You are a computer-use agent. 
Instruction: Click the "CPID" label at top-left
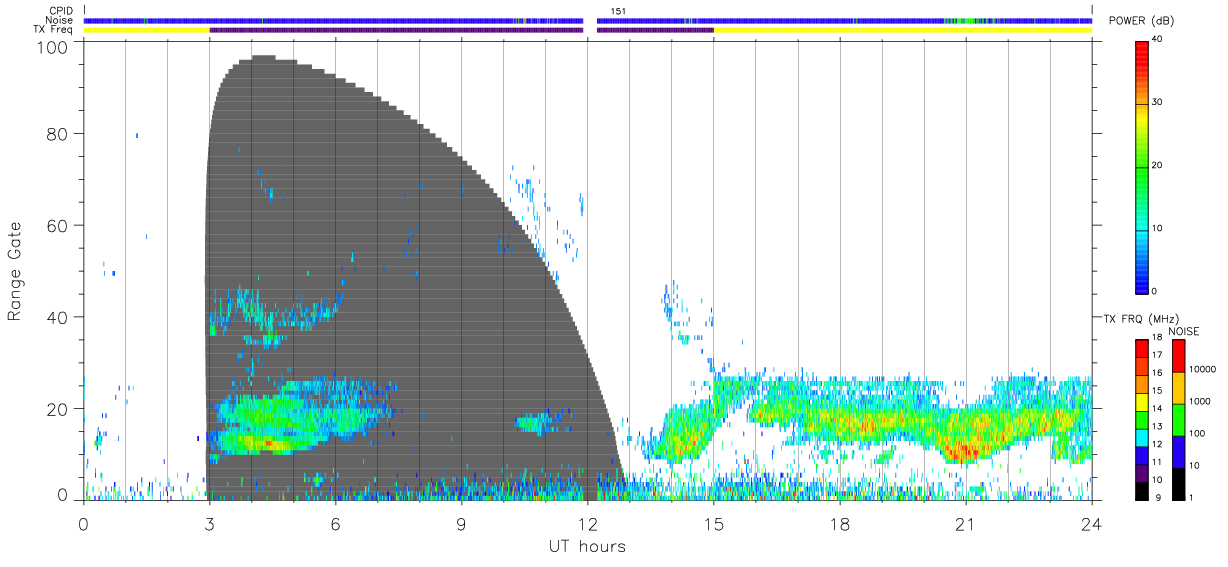60,10
